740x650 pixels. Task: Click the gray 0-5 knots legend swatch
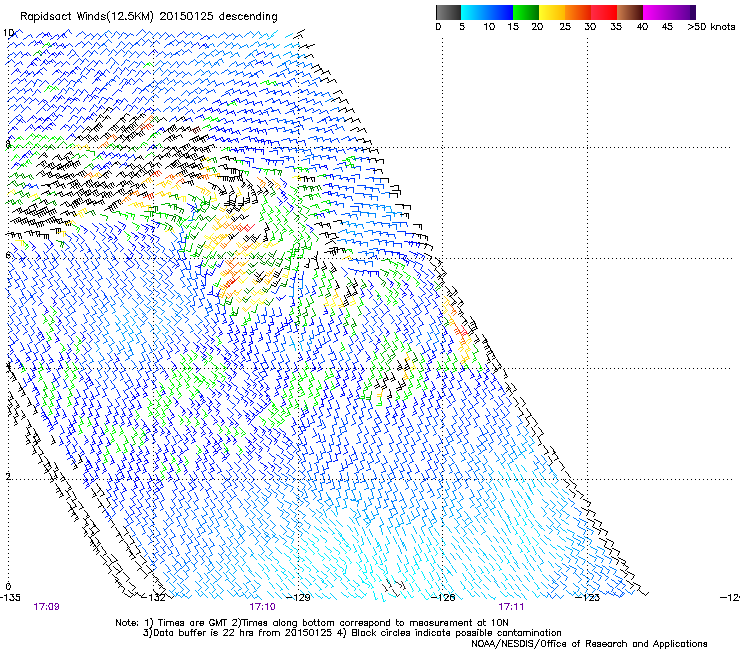click(448, 12)
